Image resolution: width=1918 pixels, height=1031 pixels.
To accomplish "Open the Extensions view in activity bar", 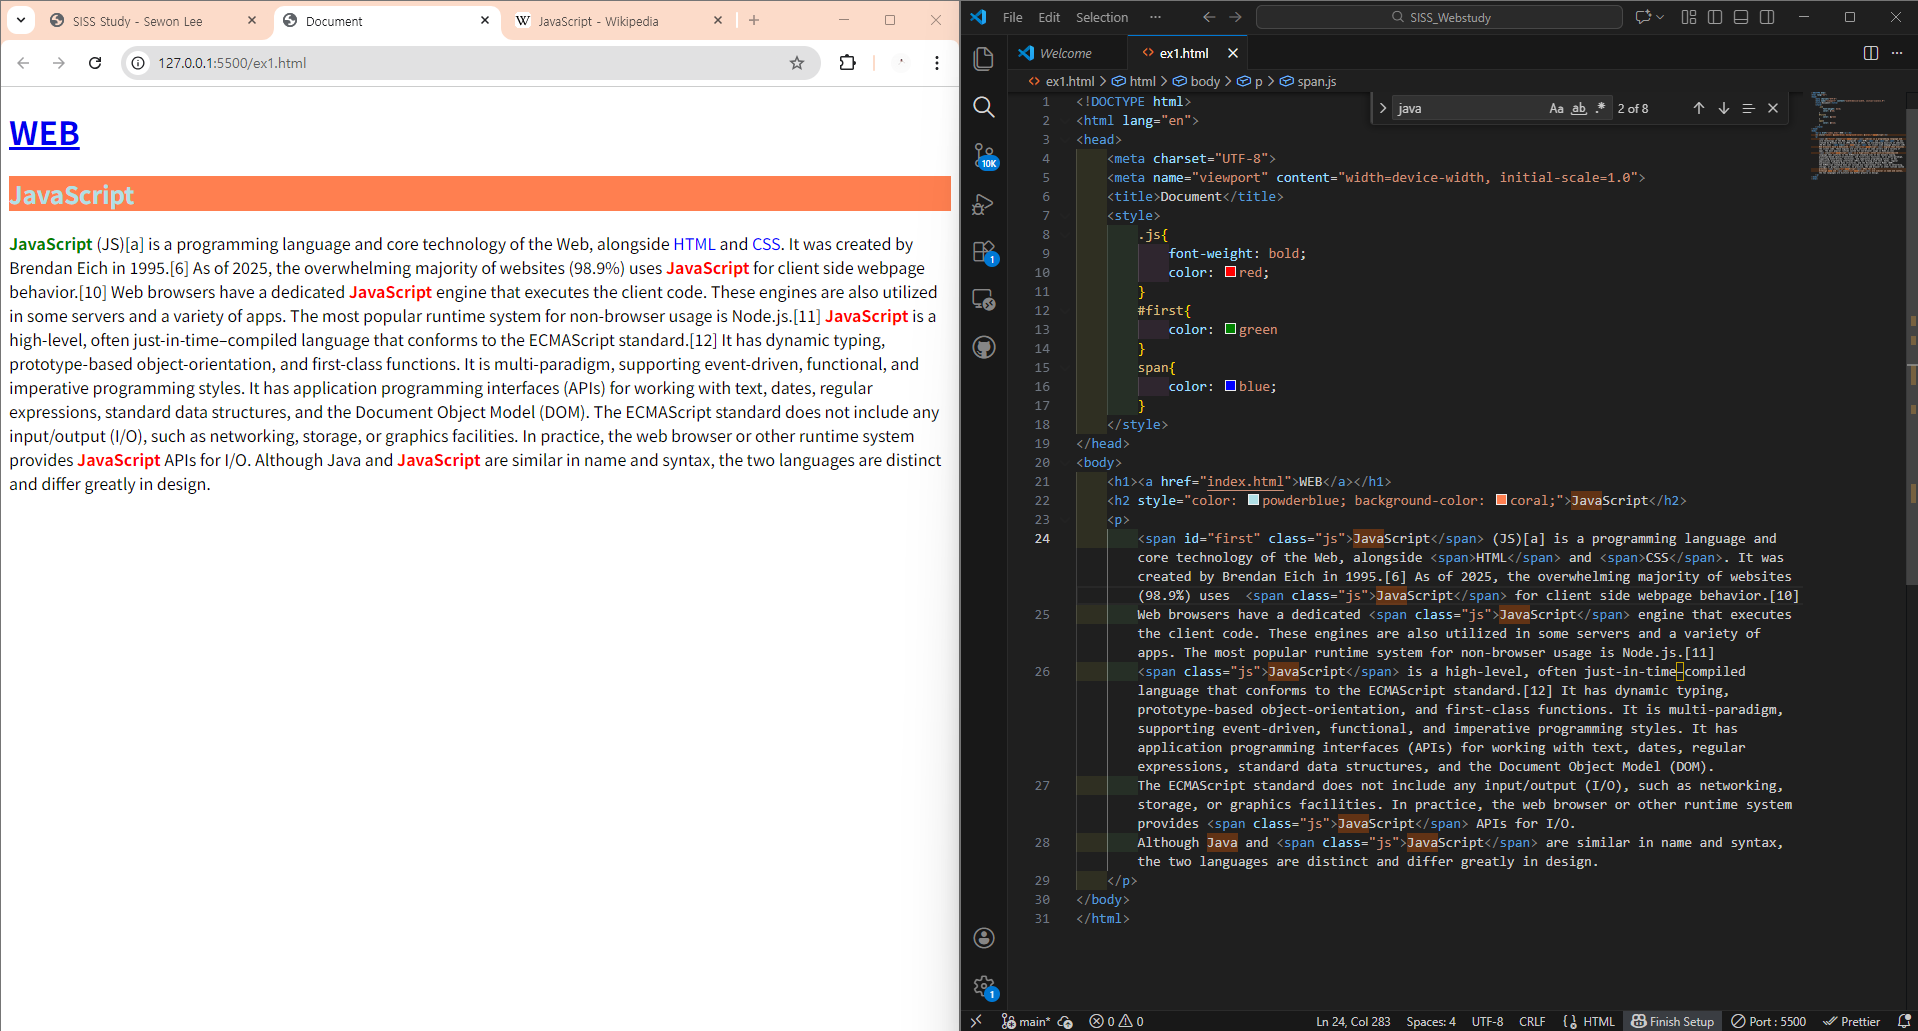I will click(x=984, y=252).
